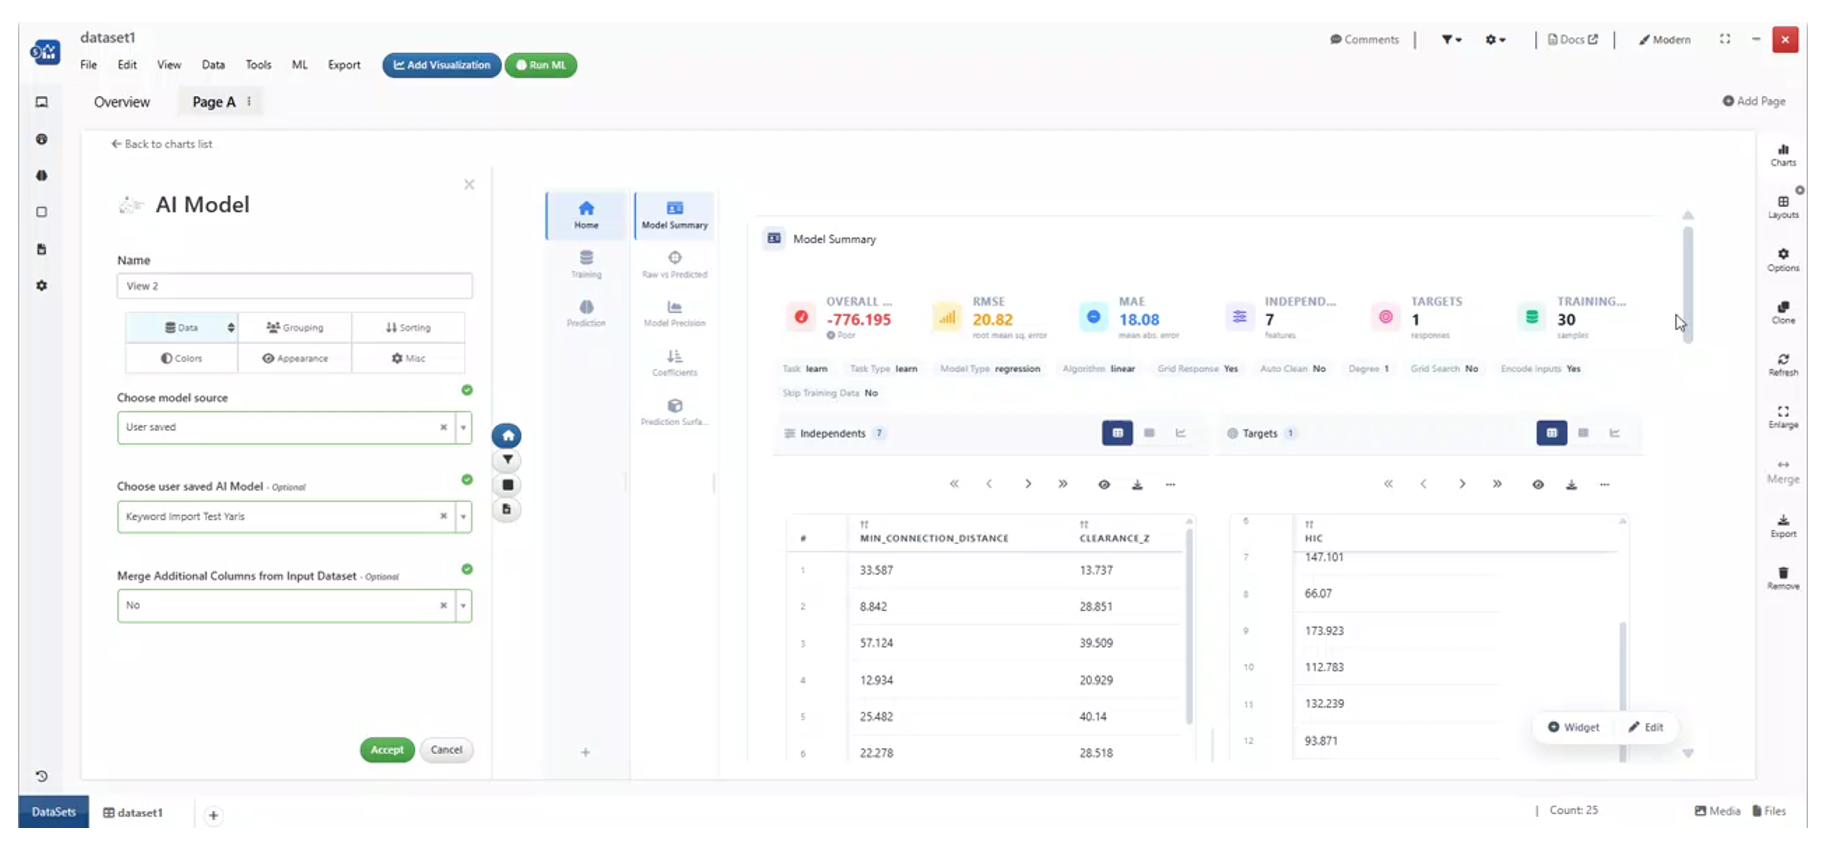Click the Edit button near Widget
The height and width of the screenshot is (860, 1845).
click(1645, 727)
